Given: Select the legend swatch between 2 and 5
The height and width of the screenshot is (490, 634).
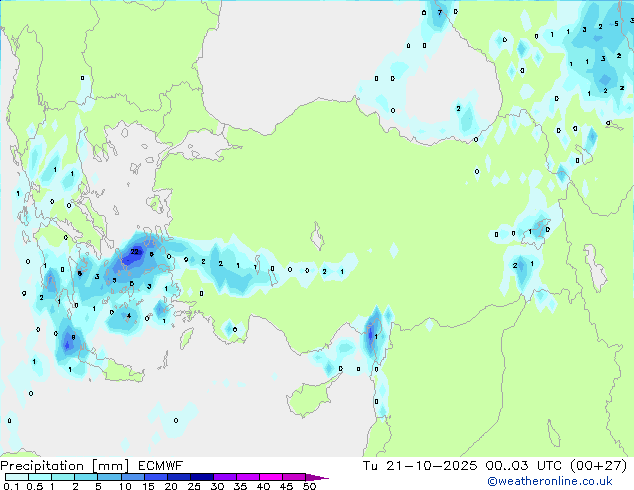Looking at the screenshot, I should click(x=86, y=478).
